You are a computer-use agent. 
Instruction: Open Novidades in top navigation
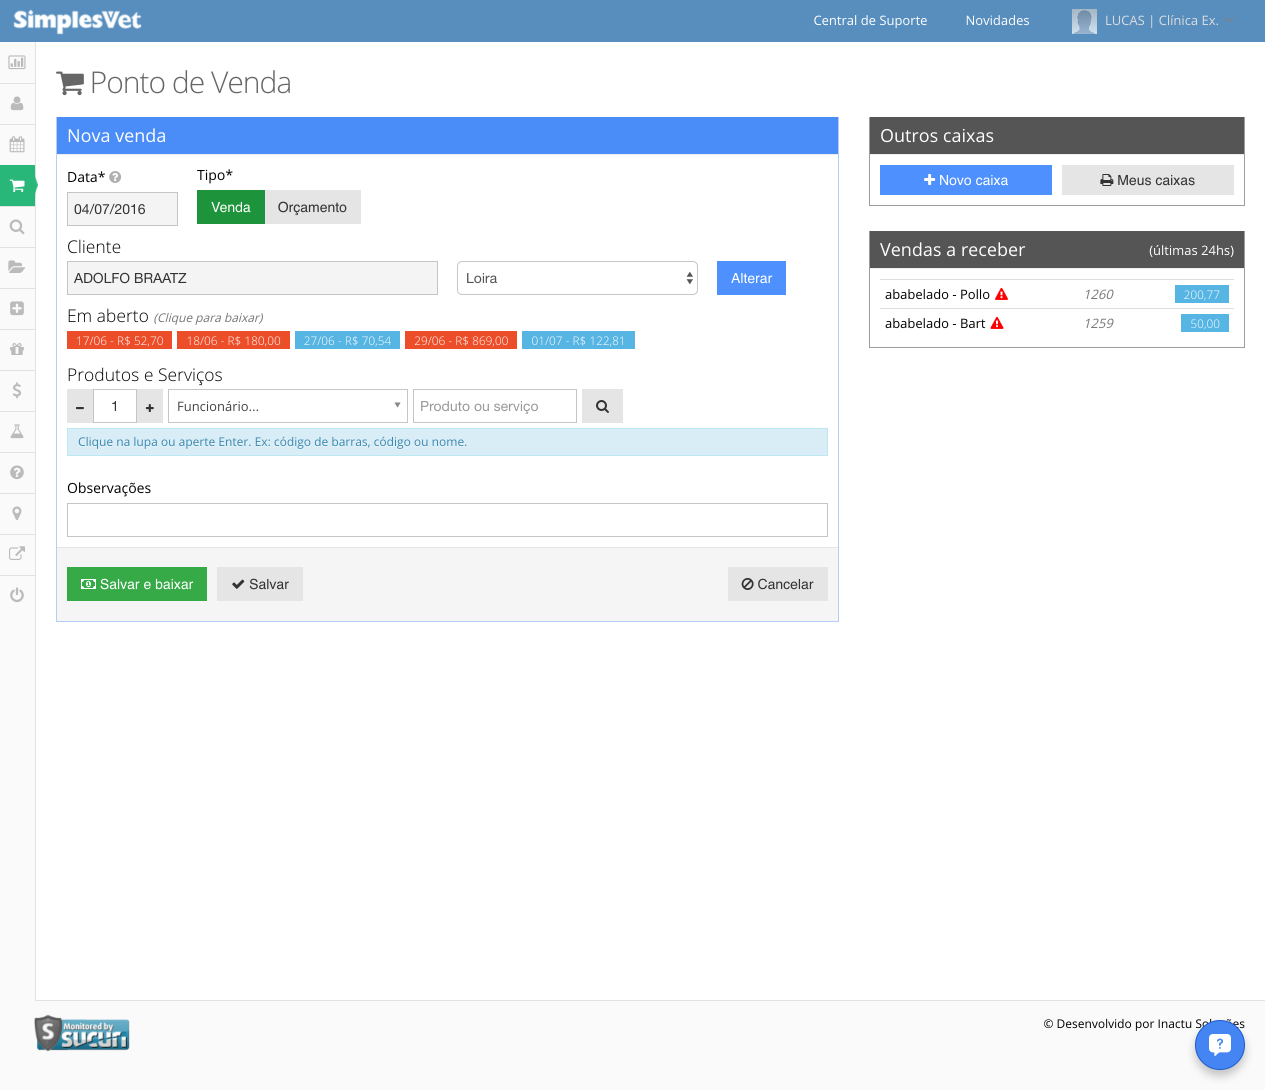click(997, 20)
